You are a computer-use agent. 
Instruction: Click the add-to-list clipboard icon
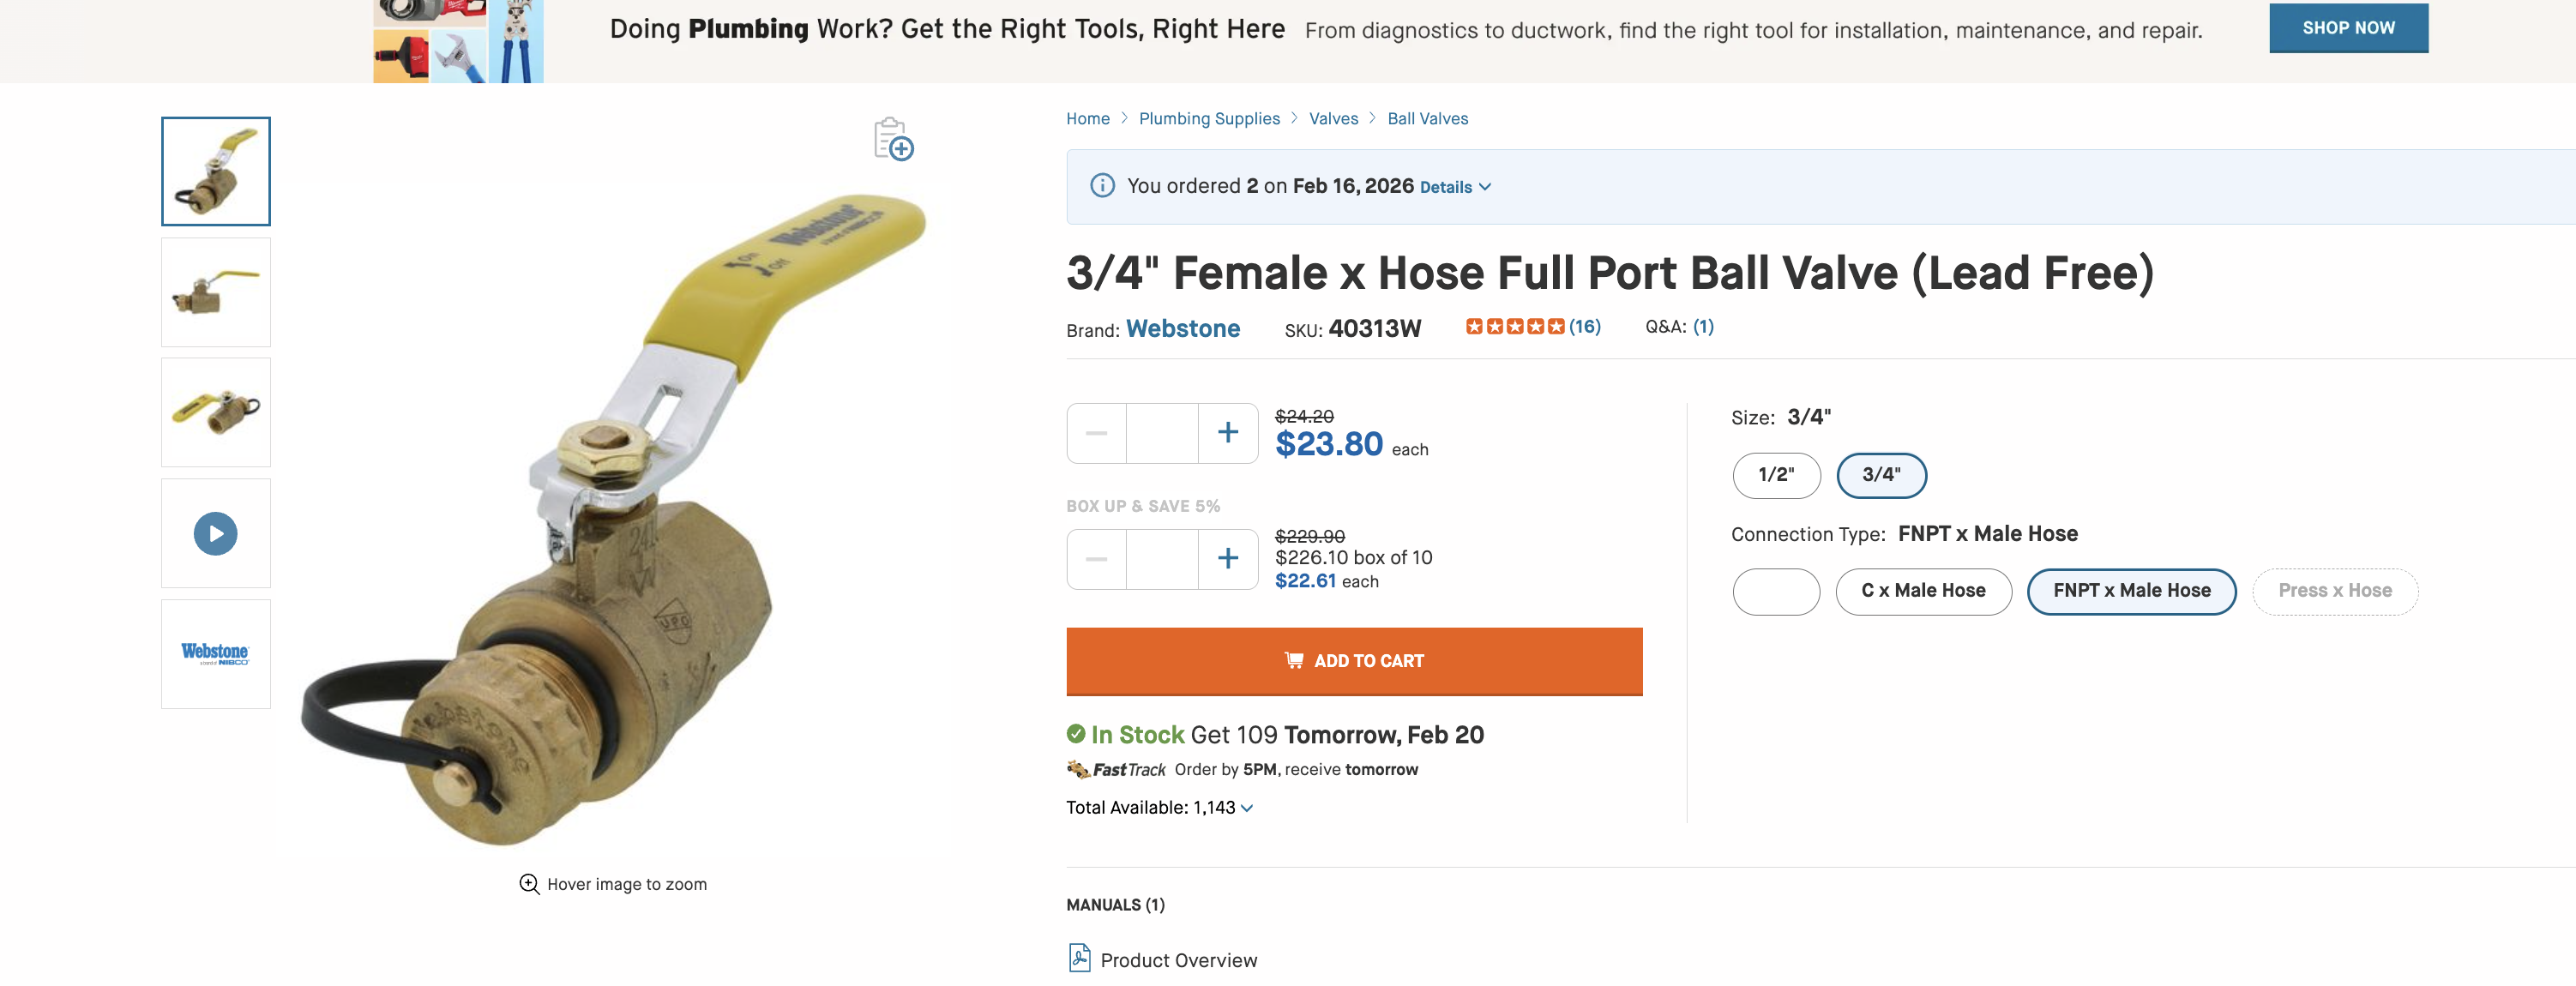point(892,139)
